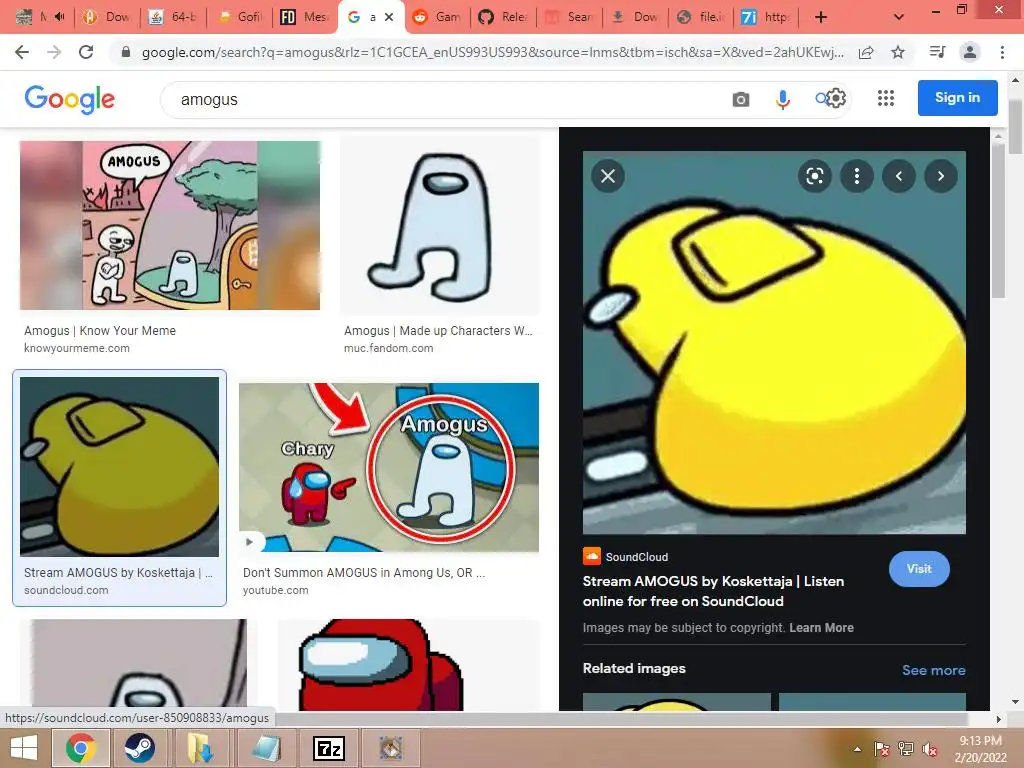This screenshot has height=768, width=1024.
Task: Switch to the Reddit 'Gam' tab
Action: tap(438, 17)
